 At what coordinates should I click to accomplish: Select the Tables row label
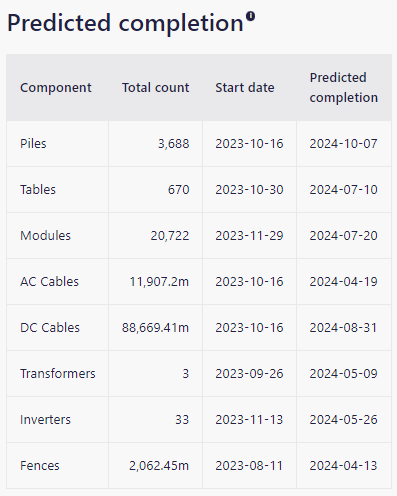[38, 190]
